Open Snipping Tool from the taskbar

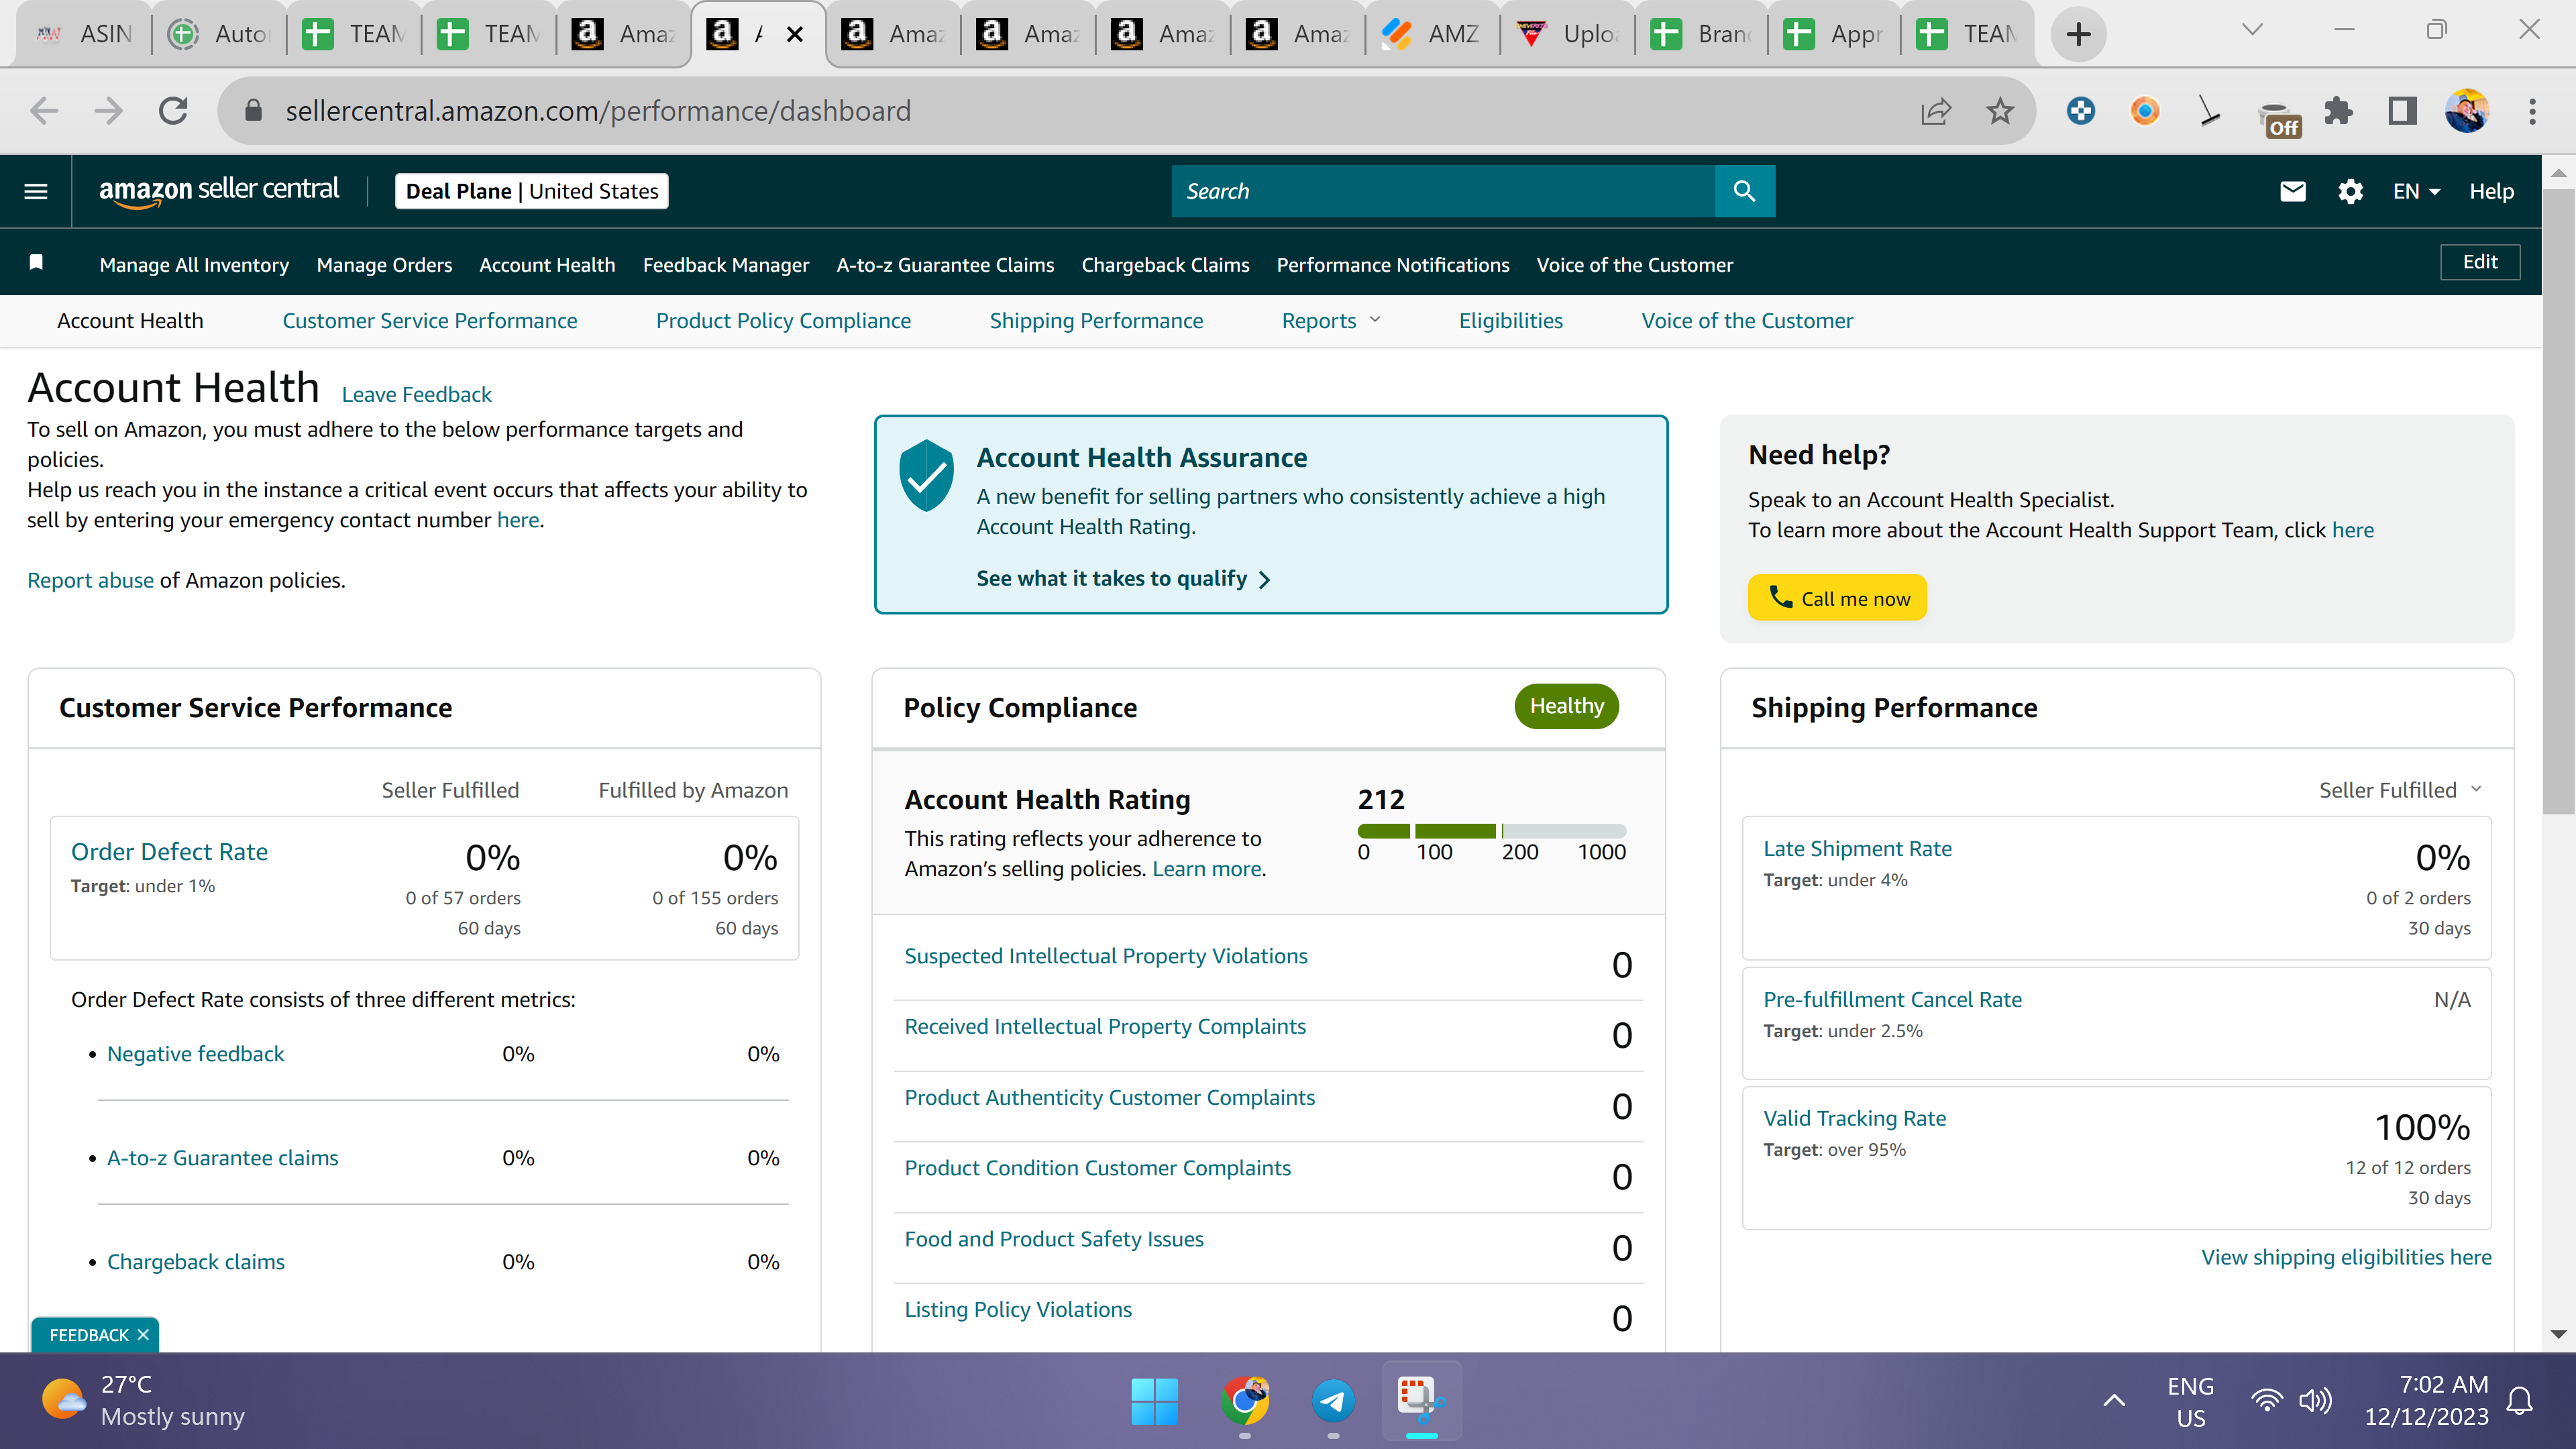1421,1399
